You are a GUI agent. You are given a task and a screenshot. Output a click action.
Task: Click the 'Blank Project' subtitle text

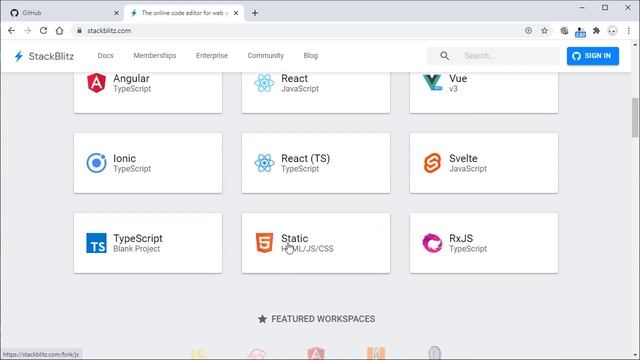pos(136,249)
